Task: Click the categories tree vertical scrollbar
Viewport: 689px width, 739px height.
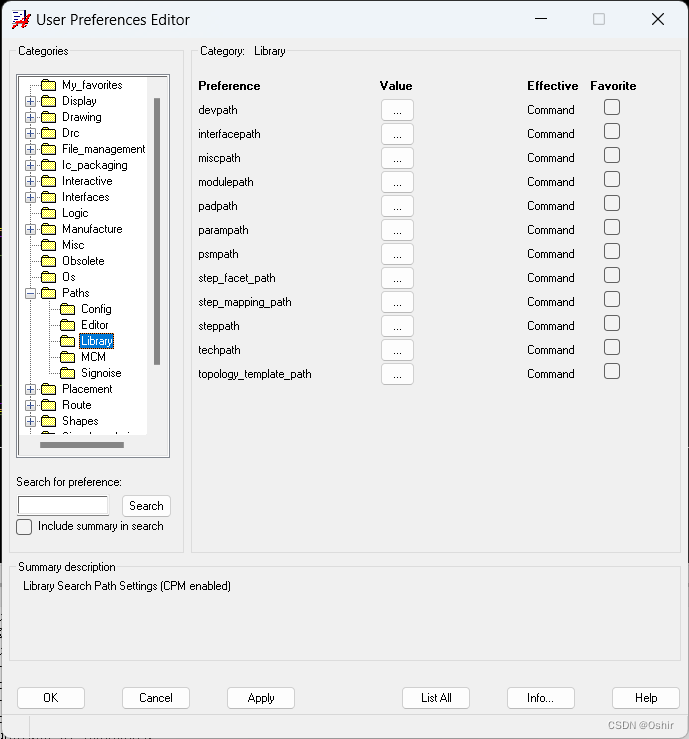Action: coord(156,230)
